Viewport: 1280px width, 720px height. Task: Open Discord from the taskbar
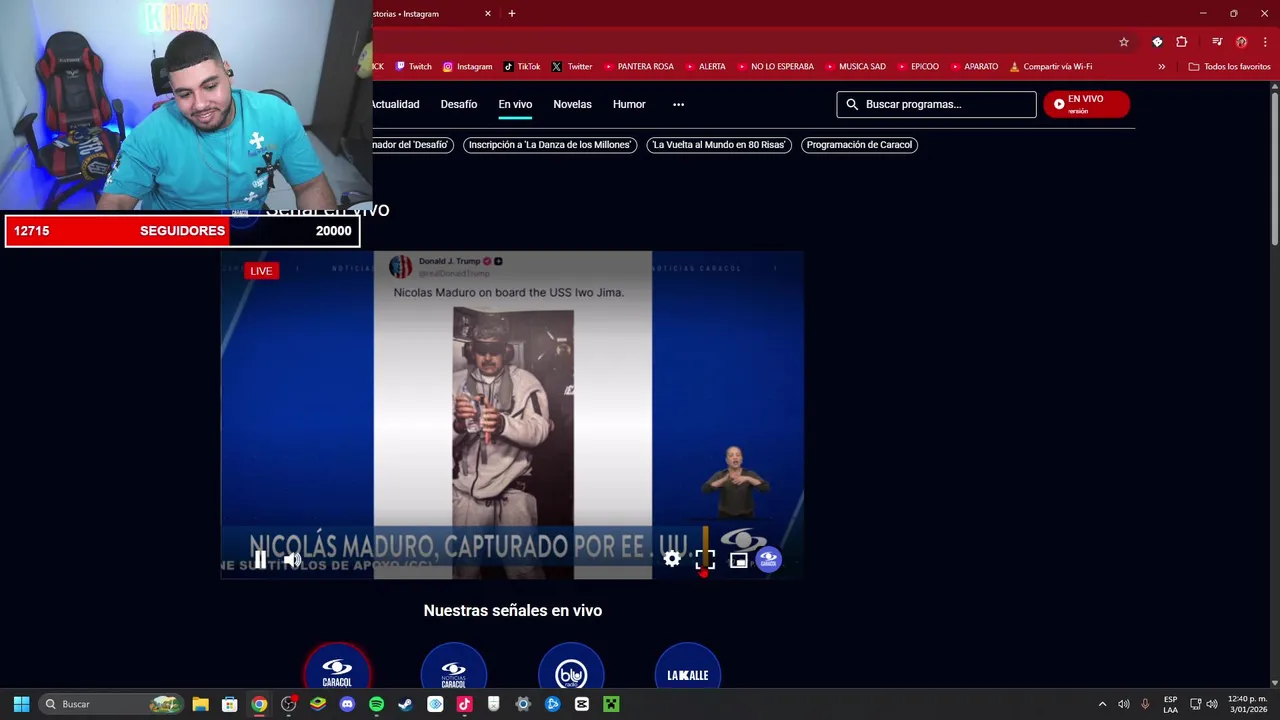click(347, 704)
